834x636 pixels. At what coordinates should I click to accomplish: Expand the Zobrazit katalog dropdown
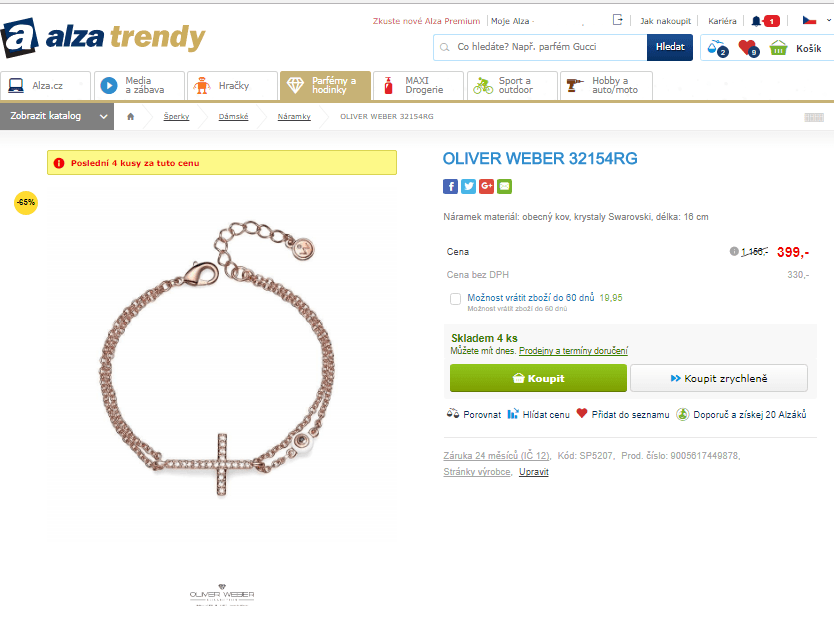click(x=57, y=116)
